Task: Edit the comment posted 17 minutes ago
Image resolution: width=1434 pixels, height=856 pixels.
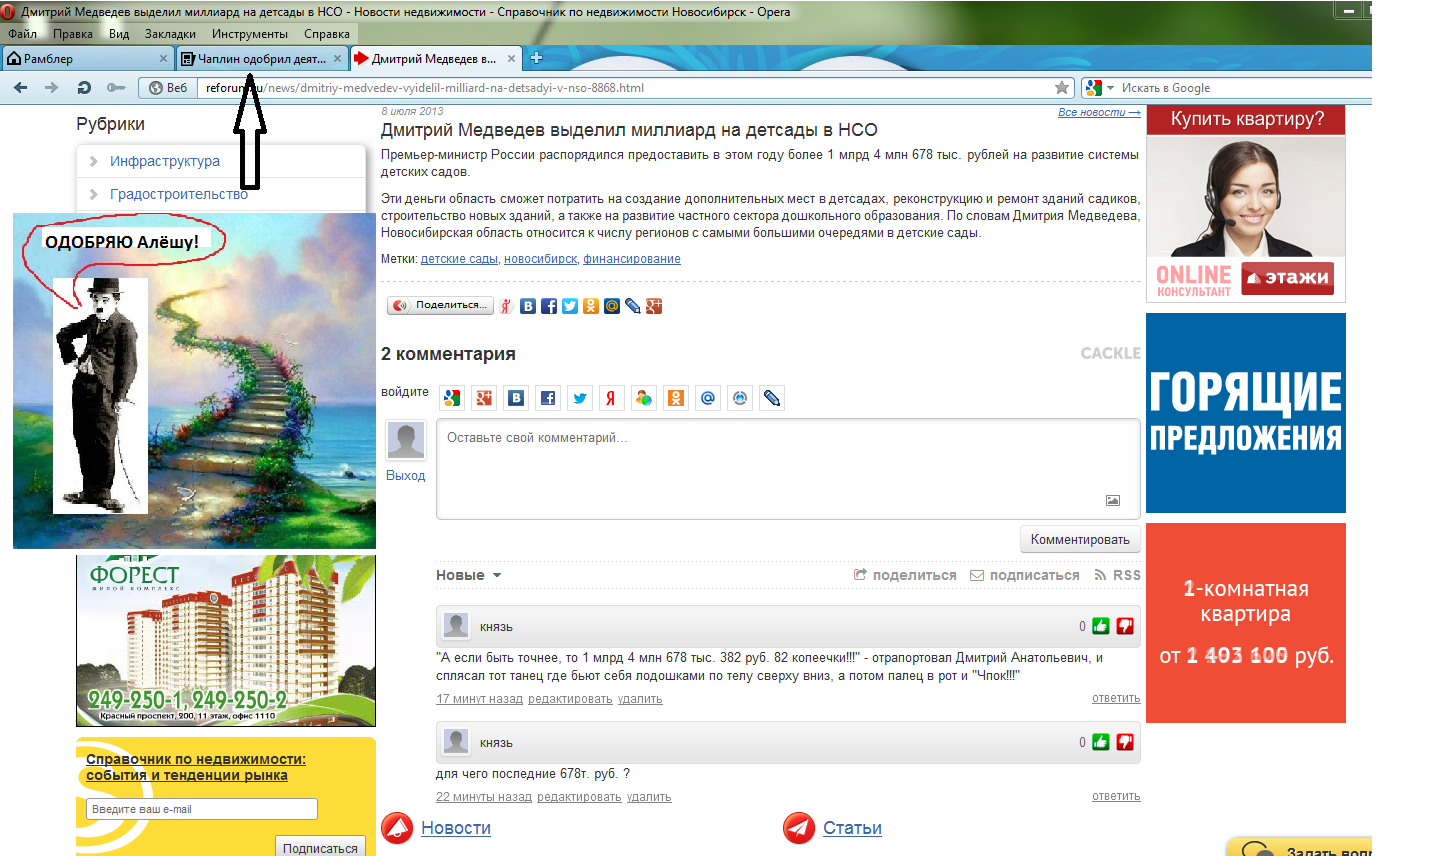Action: coord(570,699)
